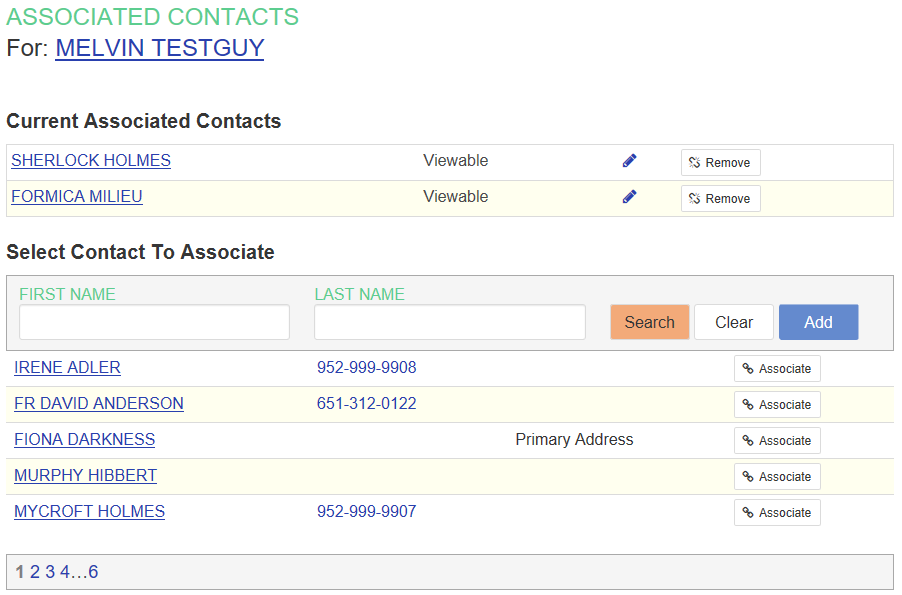902x595 pixels.
Task: Click Irene Adler's phone number
Action: [x=366, y=368]
